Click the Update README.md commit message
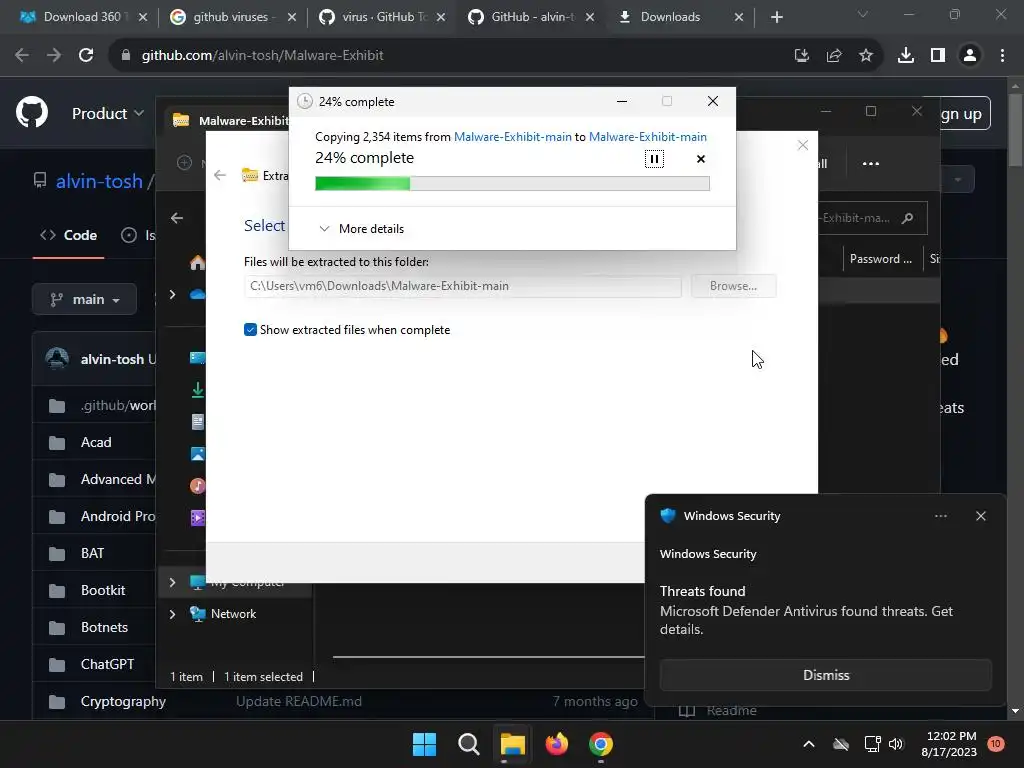Screen dimensions: 1024x768 [298, 701]
